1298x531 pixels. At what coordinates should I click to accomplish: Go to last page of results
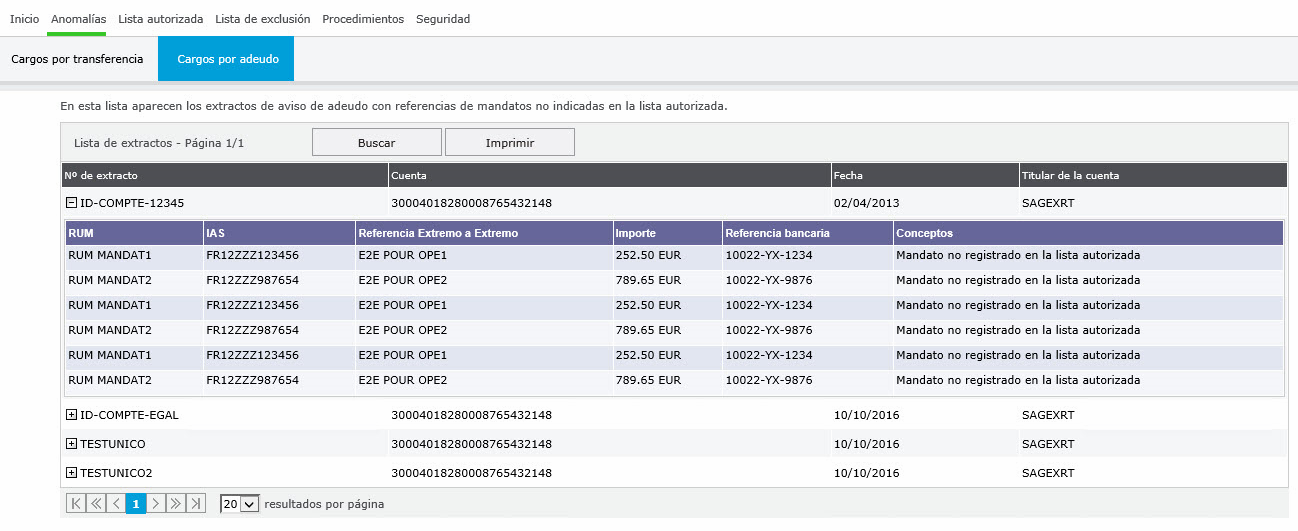click(196, 504)
